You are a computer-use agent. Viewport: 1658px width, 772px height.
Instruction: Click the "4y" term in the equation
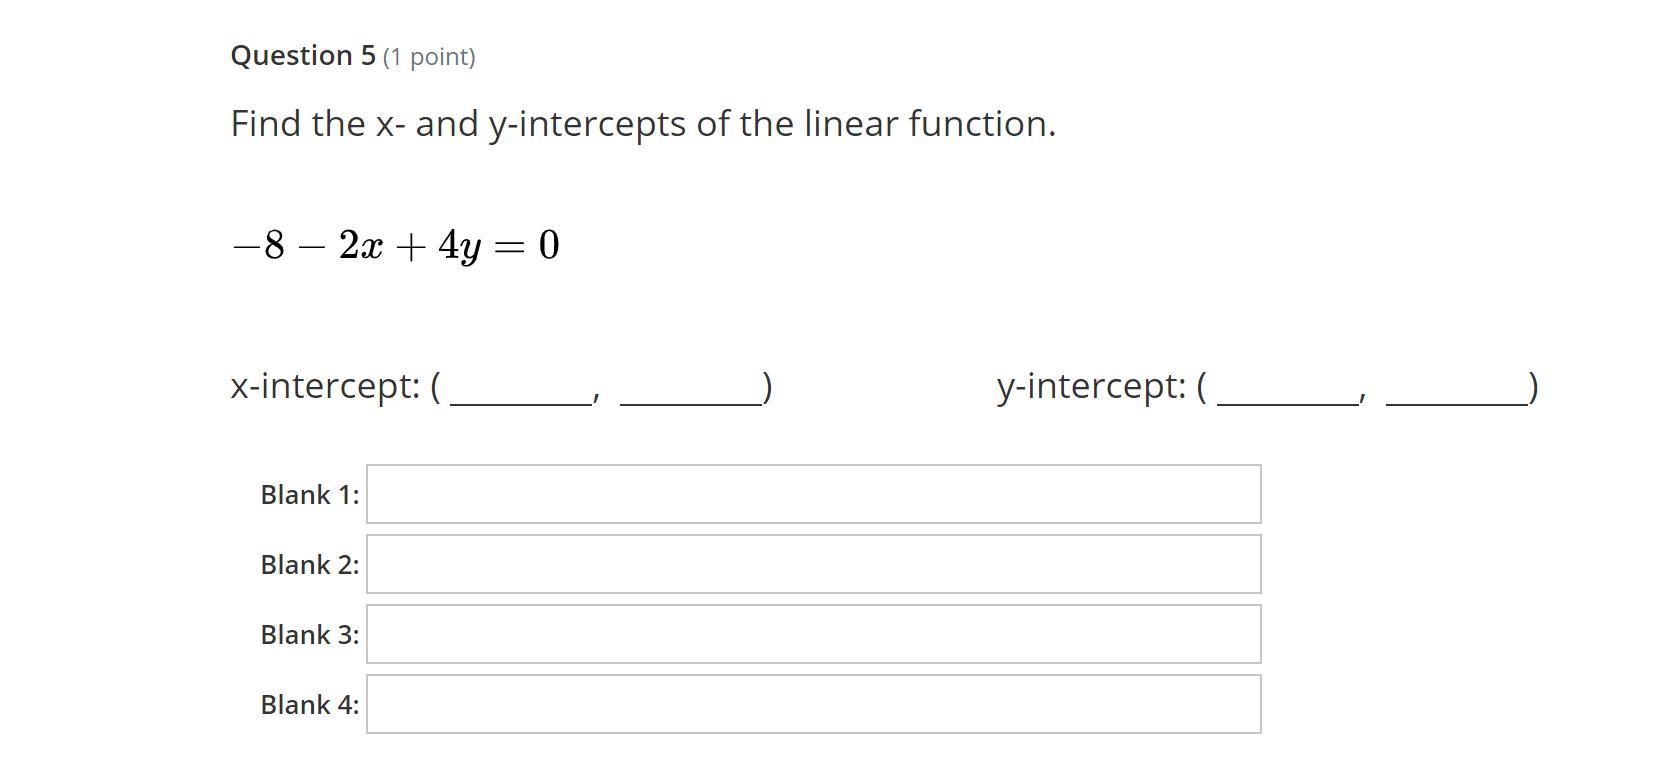(459, 246)
